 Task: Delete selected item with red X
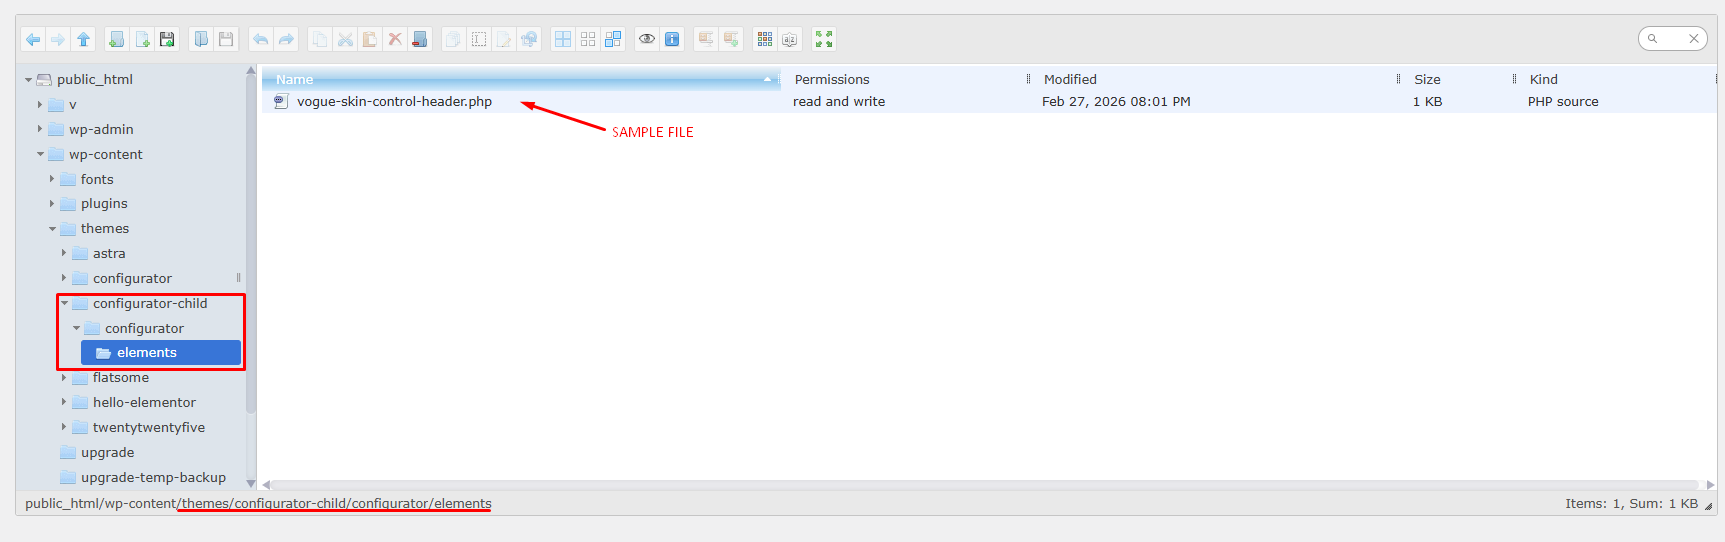[395, 39]
